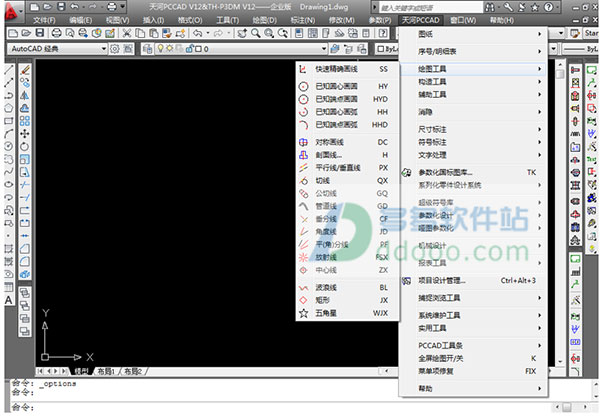The height and width of the screenshot is (417, 600).
Task: Open the Help question mark icon
Action: coord(383,33)
